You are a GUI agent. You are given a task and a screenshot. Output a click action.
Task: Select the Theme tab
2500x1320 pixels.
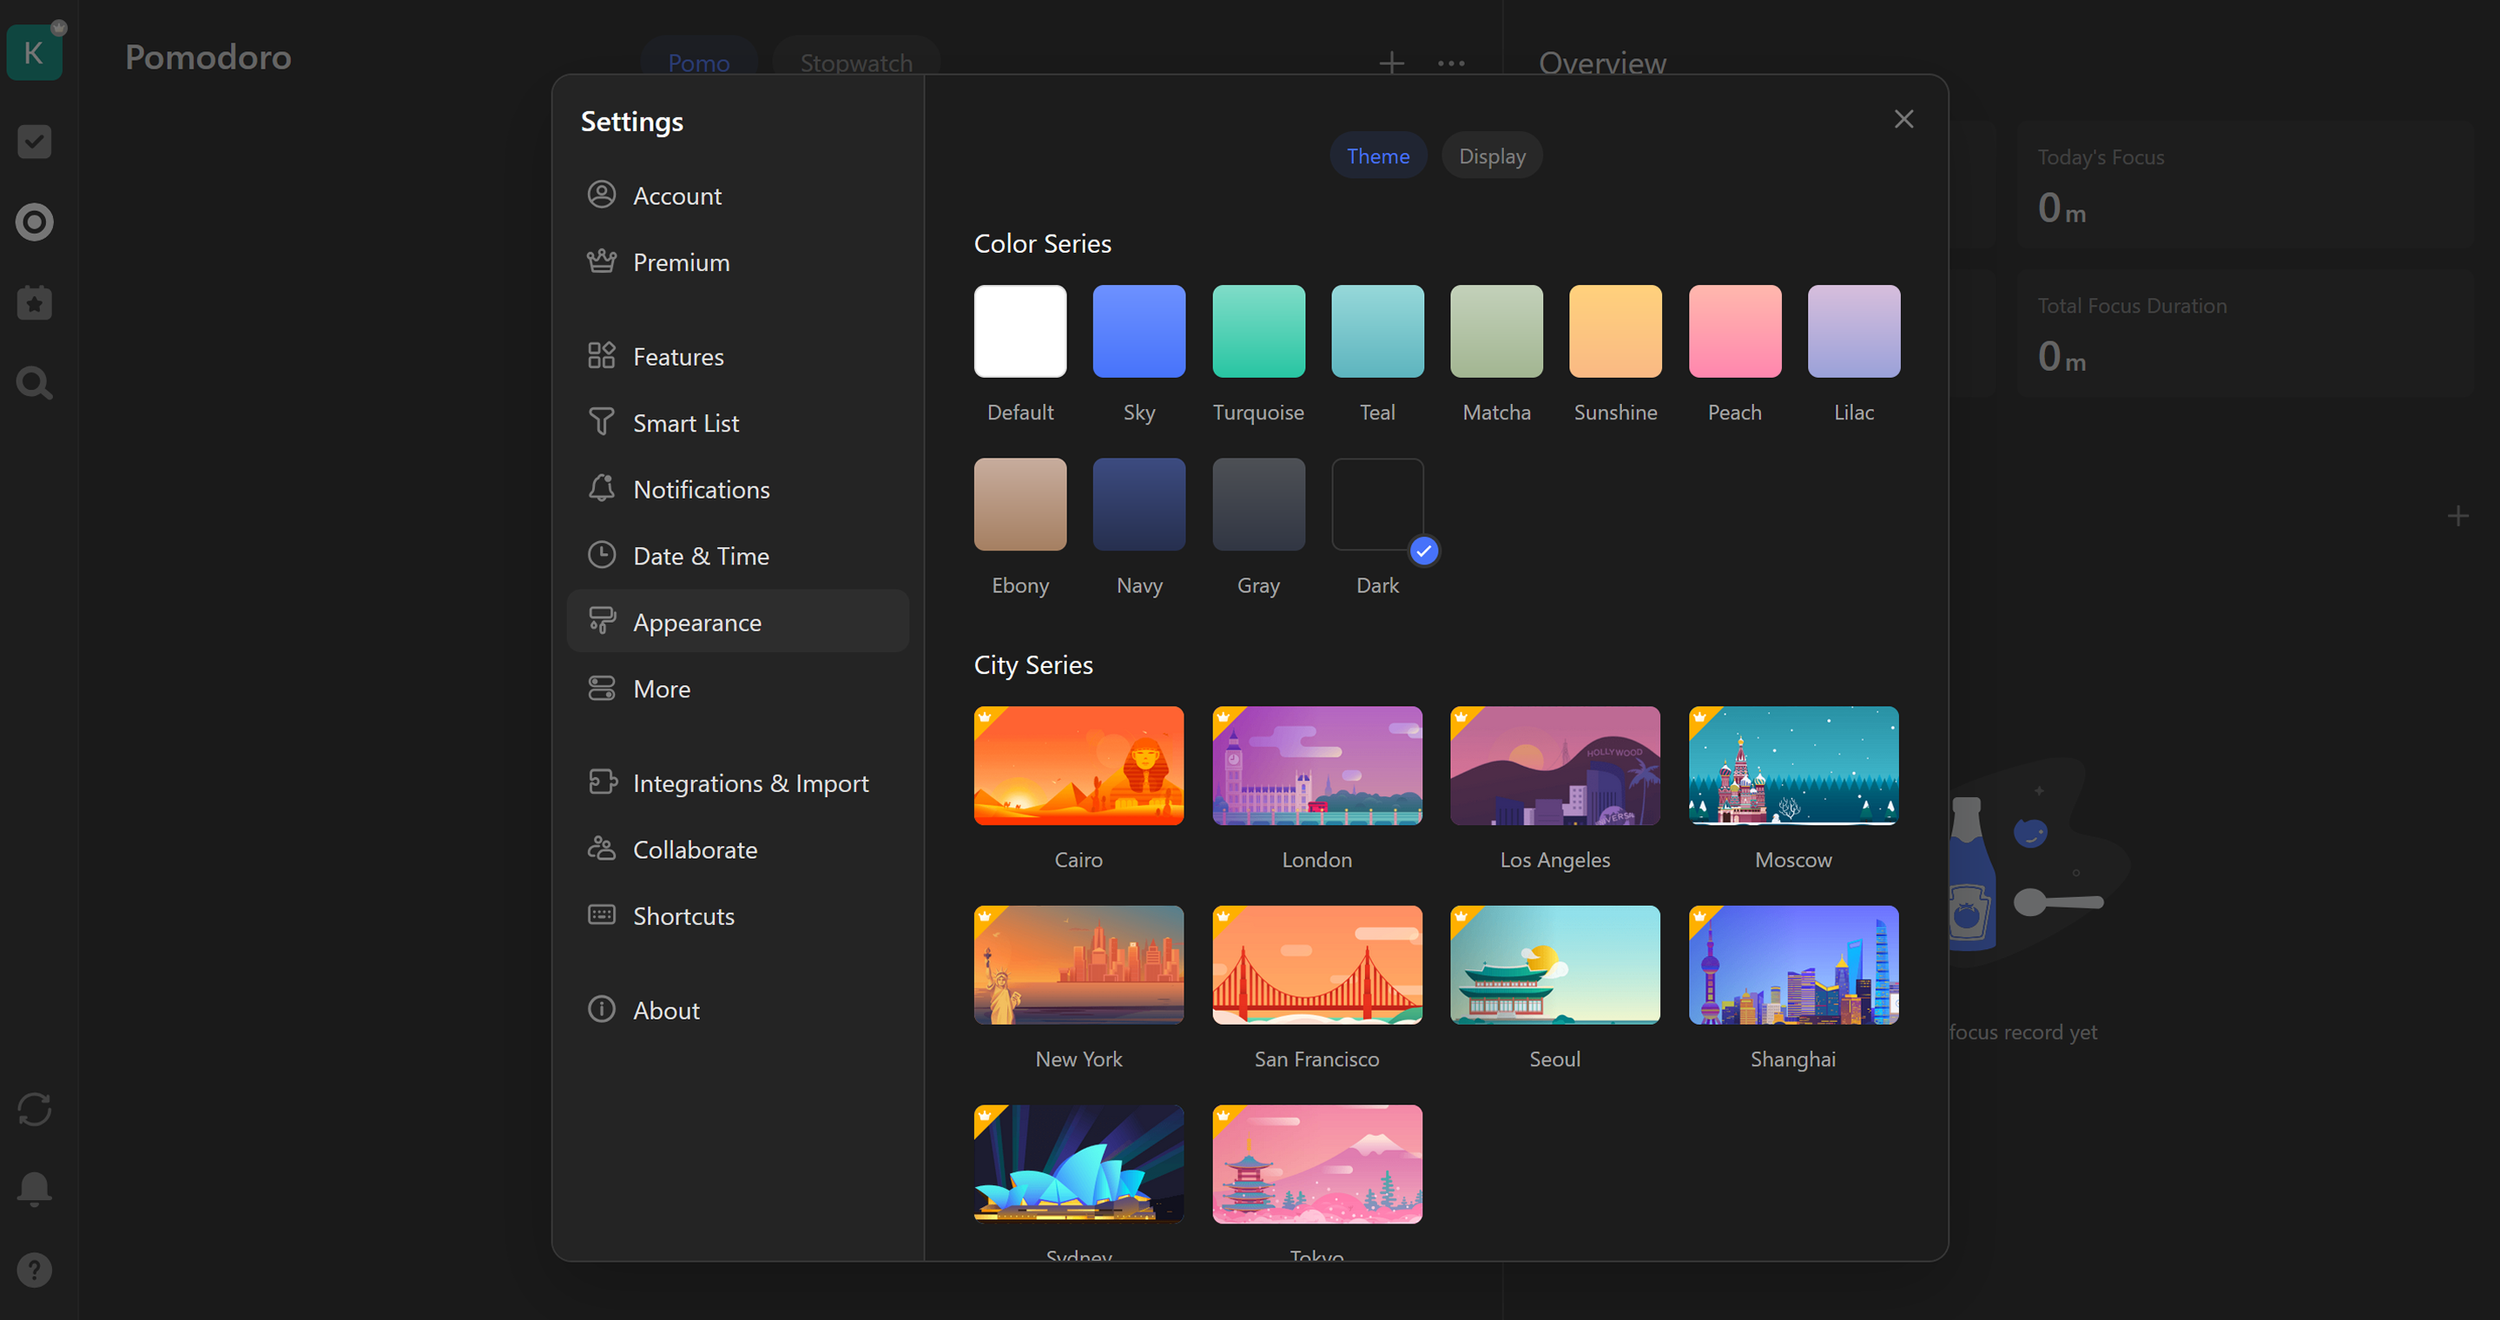[x=1377, y=156]
